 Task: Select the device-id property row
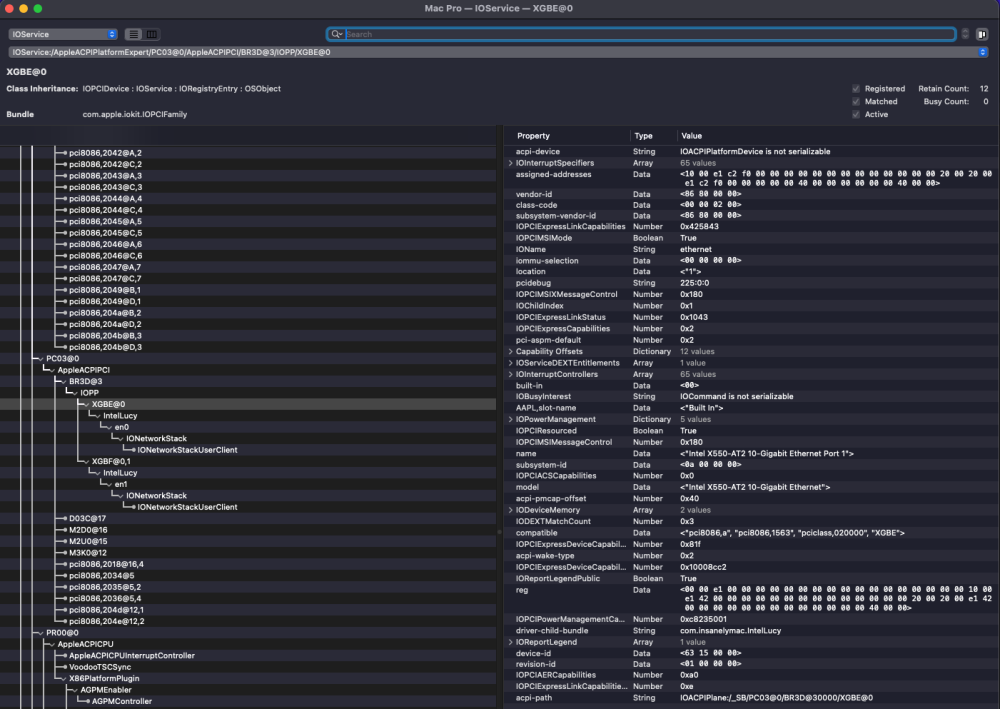[x=751, y=654]
